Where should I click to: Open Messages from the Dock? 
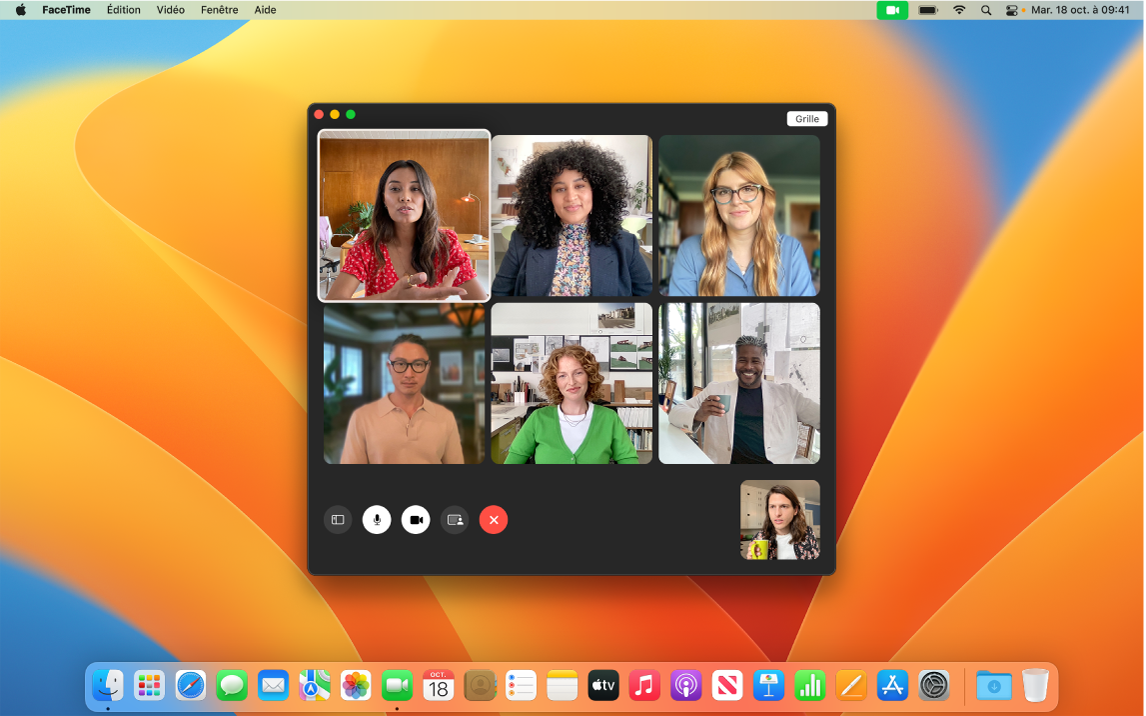[231, 686]
